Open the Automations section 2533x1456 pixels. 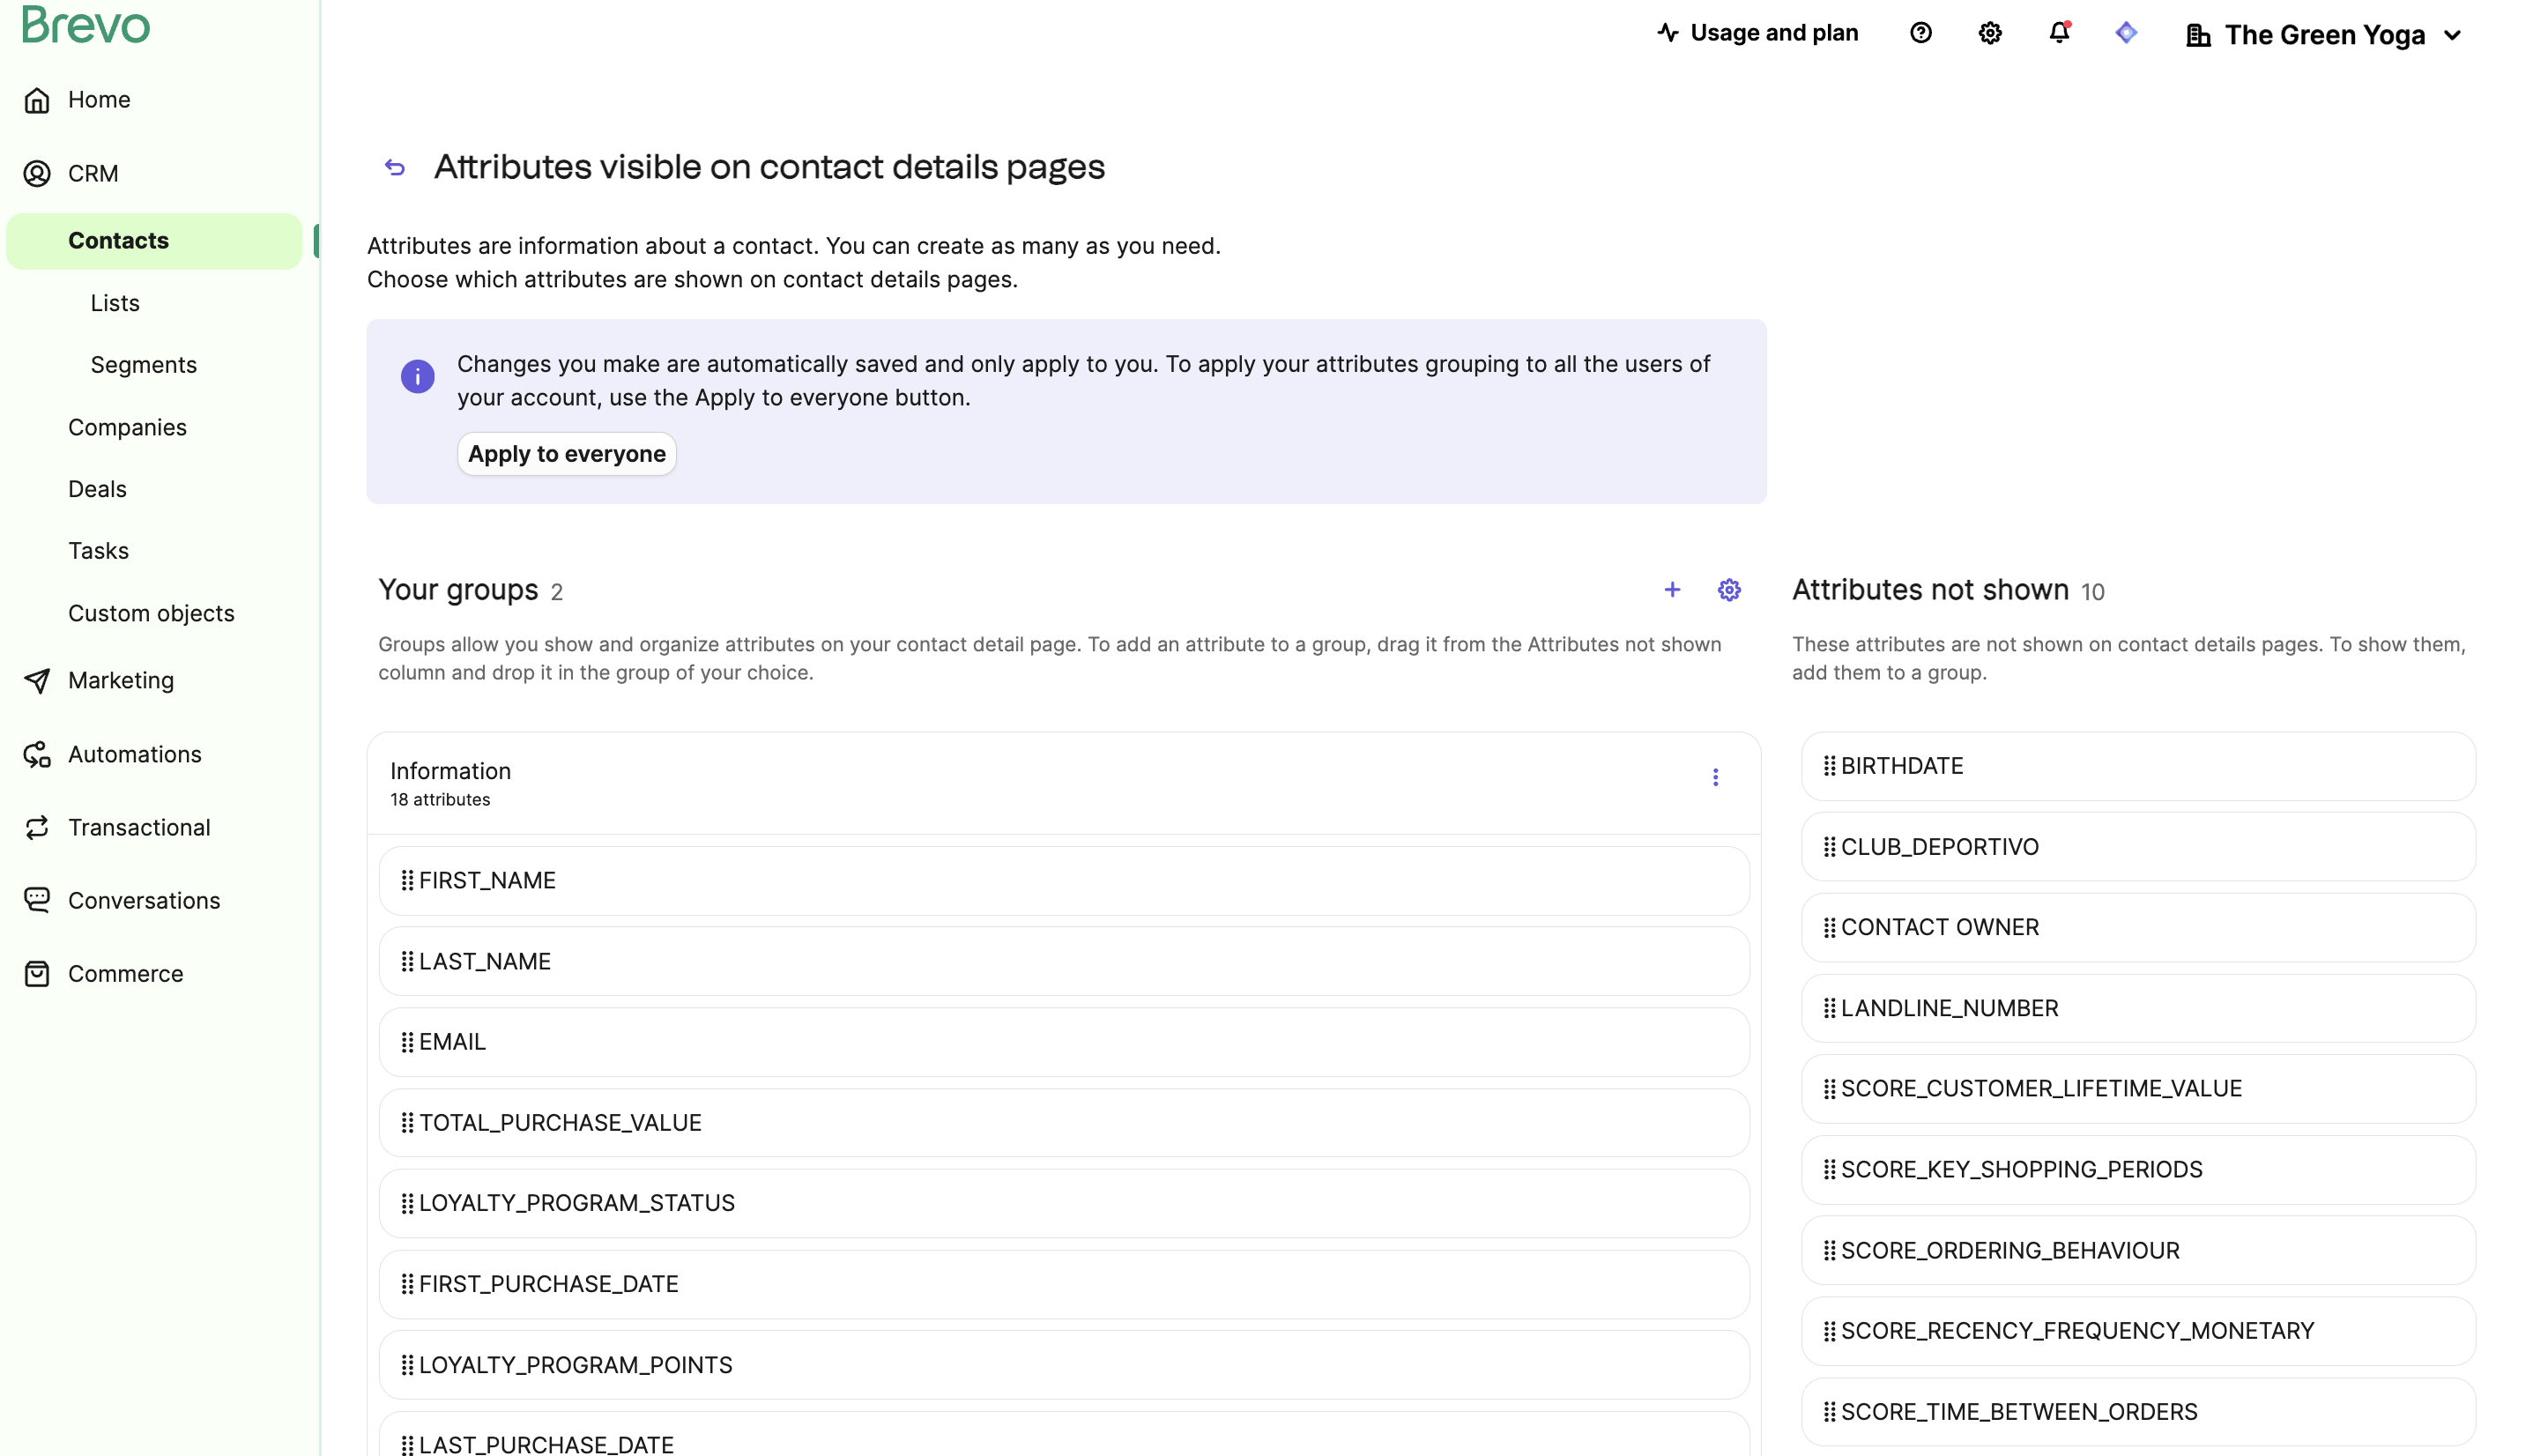(x=134, y=754)
